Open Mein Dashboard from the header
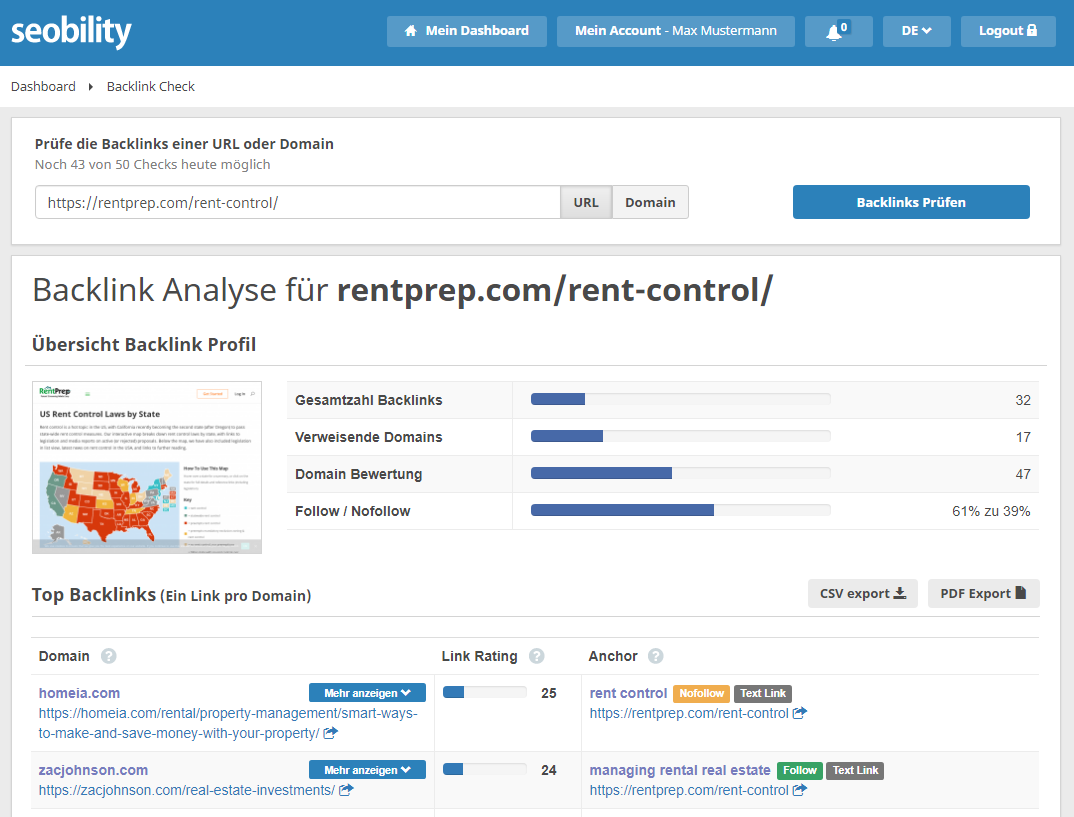Image resolution: width=1074 pixels, height=817 pixels. coord(466,32)
